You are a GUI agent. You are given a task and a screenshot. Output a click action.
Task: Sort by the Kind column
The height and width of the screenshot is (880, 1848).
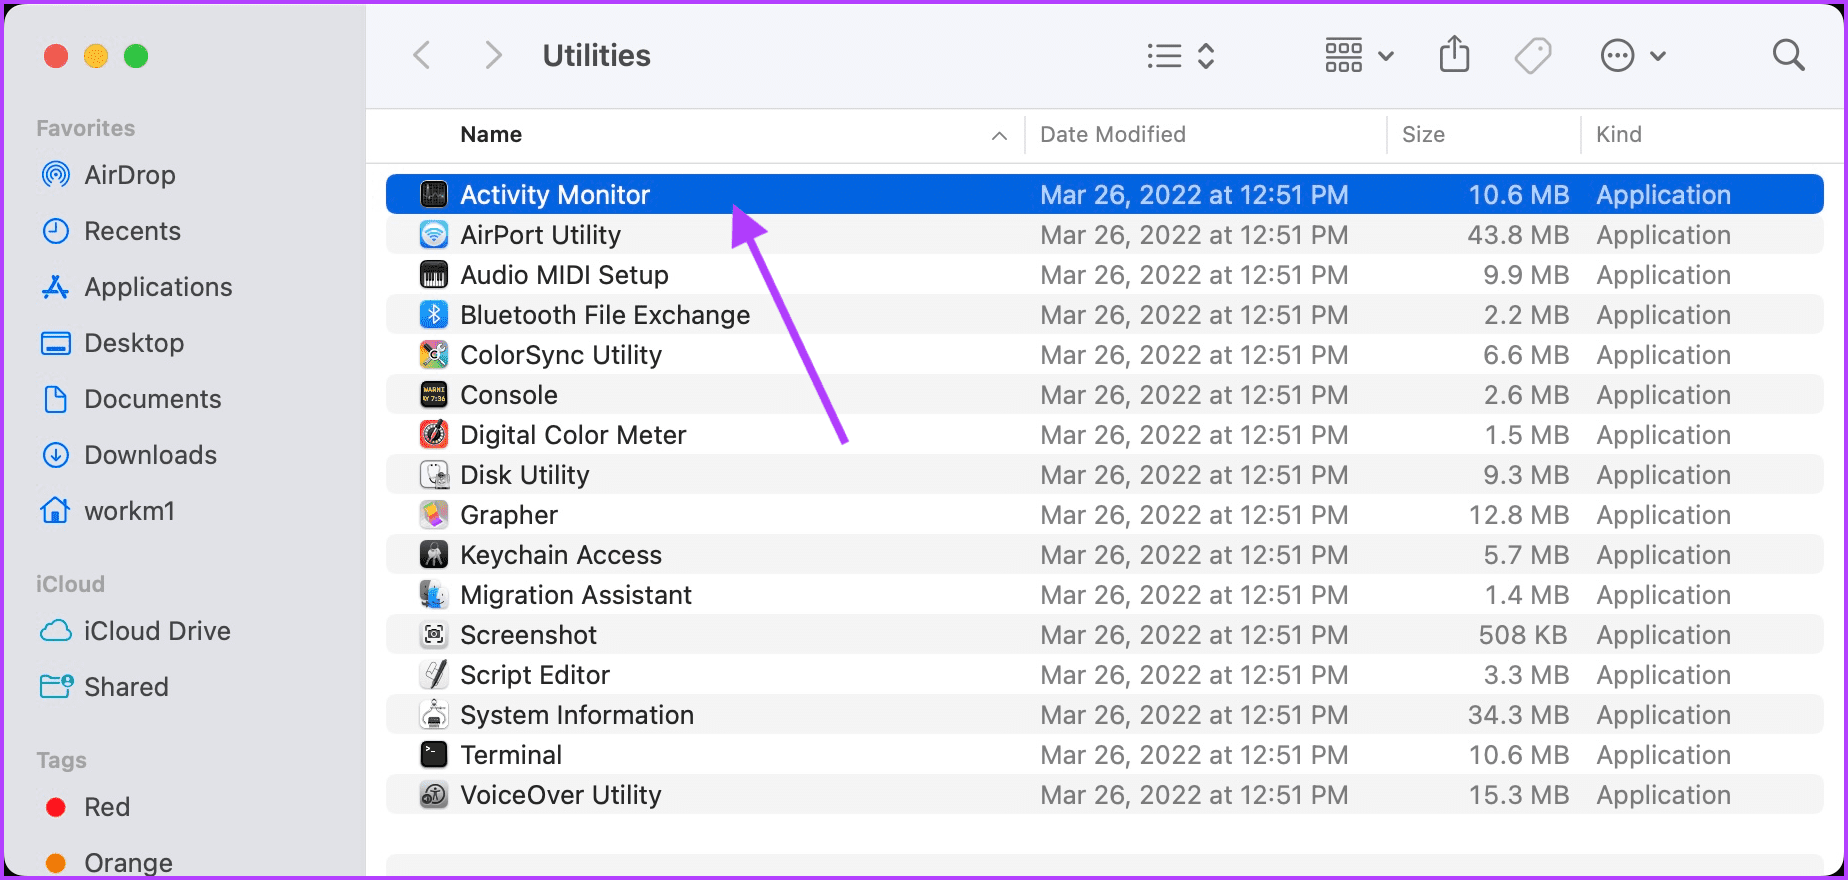[1619, 134]
